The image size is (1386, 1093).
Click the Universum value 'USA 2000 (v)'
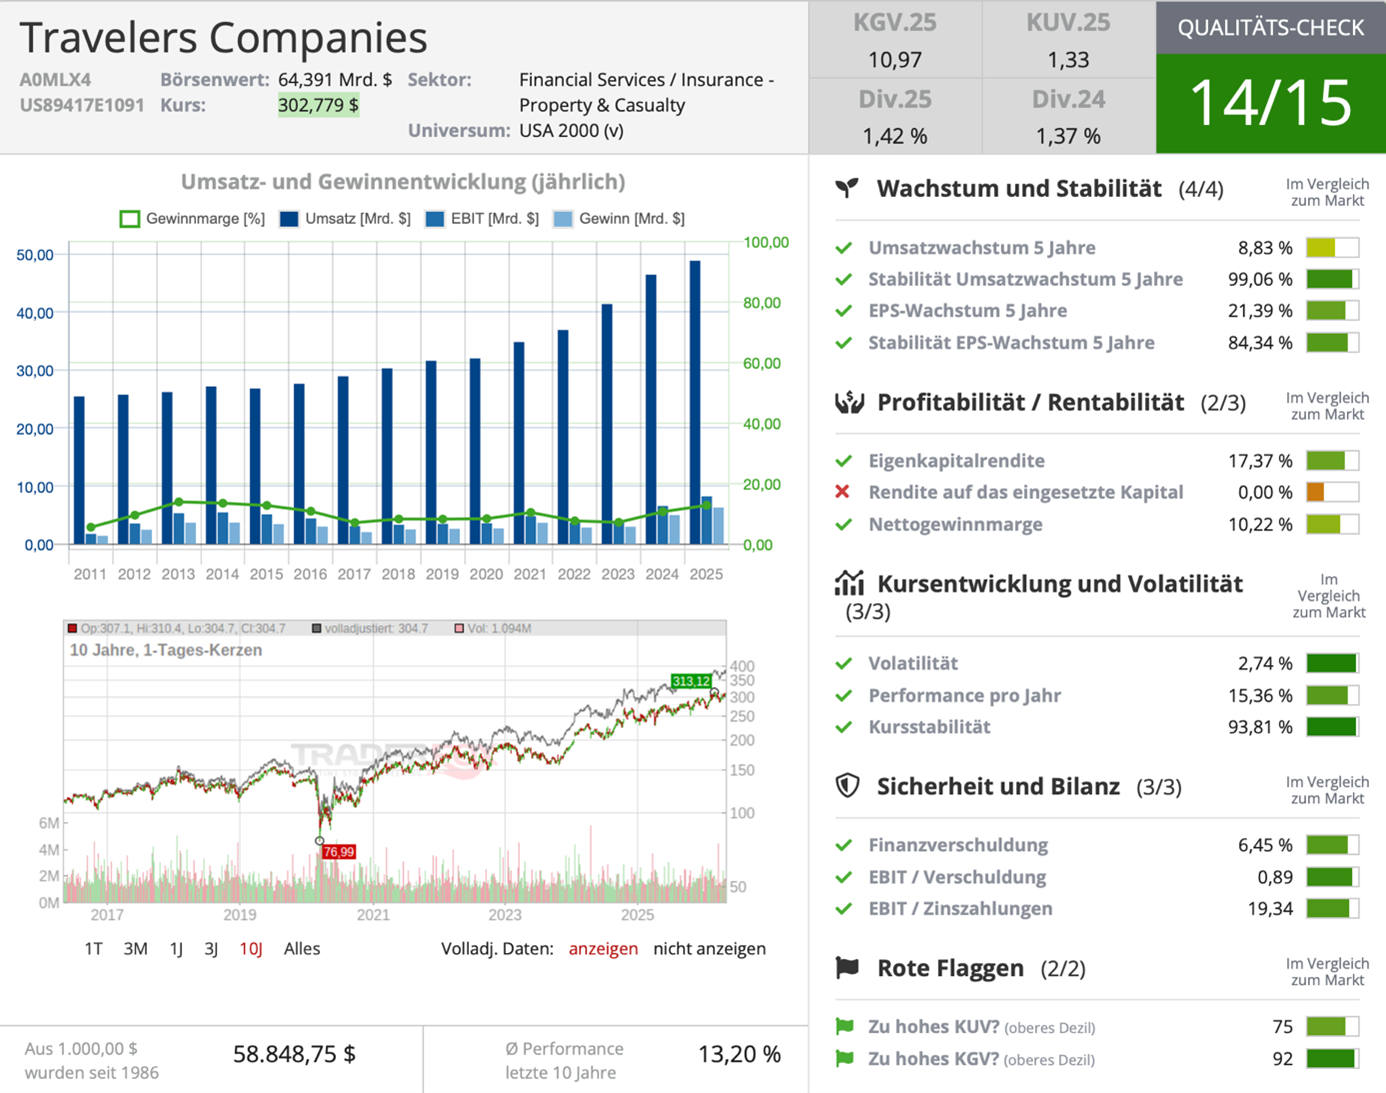click(x=571, y=131)
